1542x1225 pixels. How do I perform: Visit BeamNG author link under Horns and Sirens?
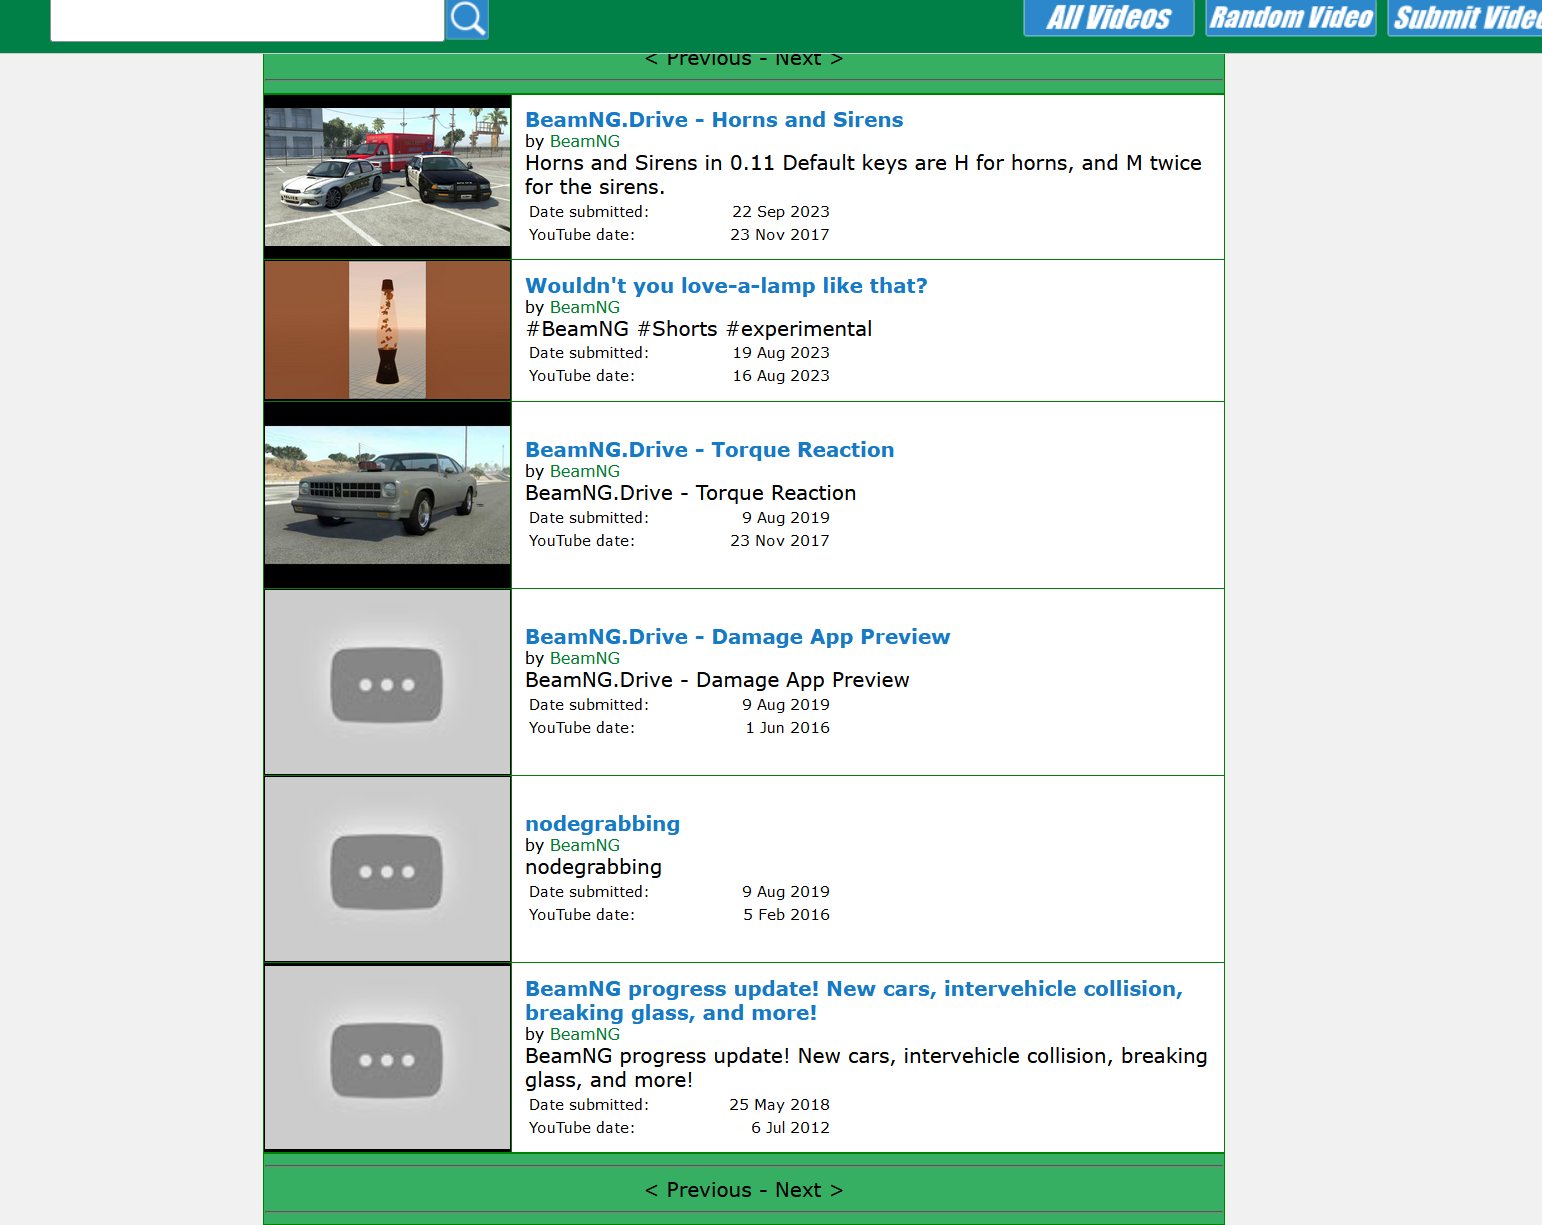(585, 142)
